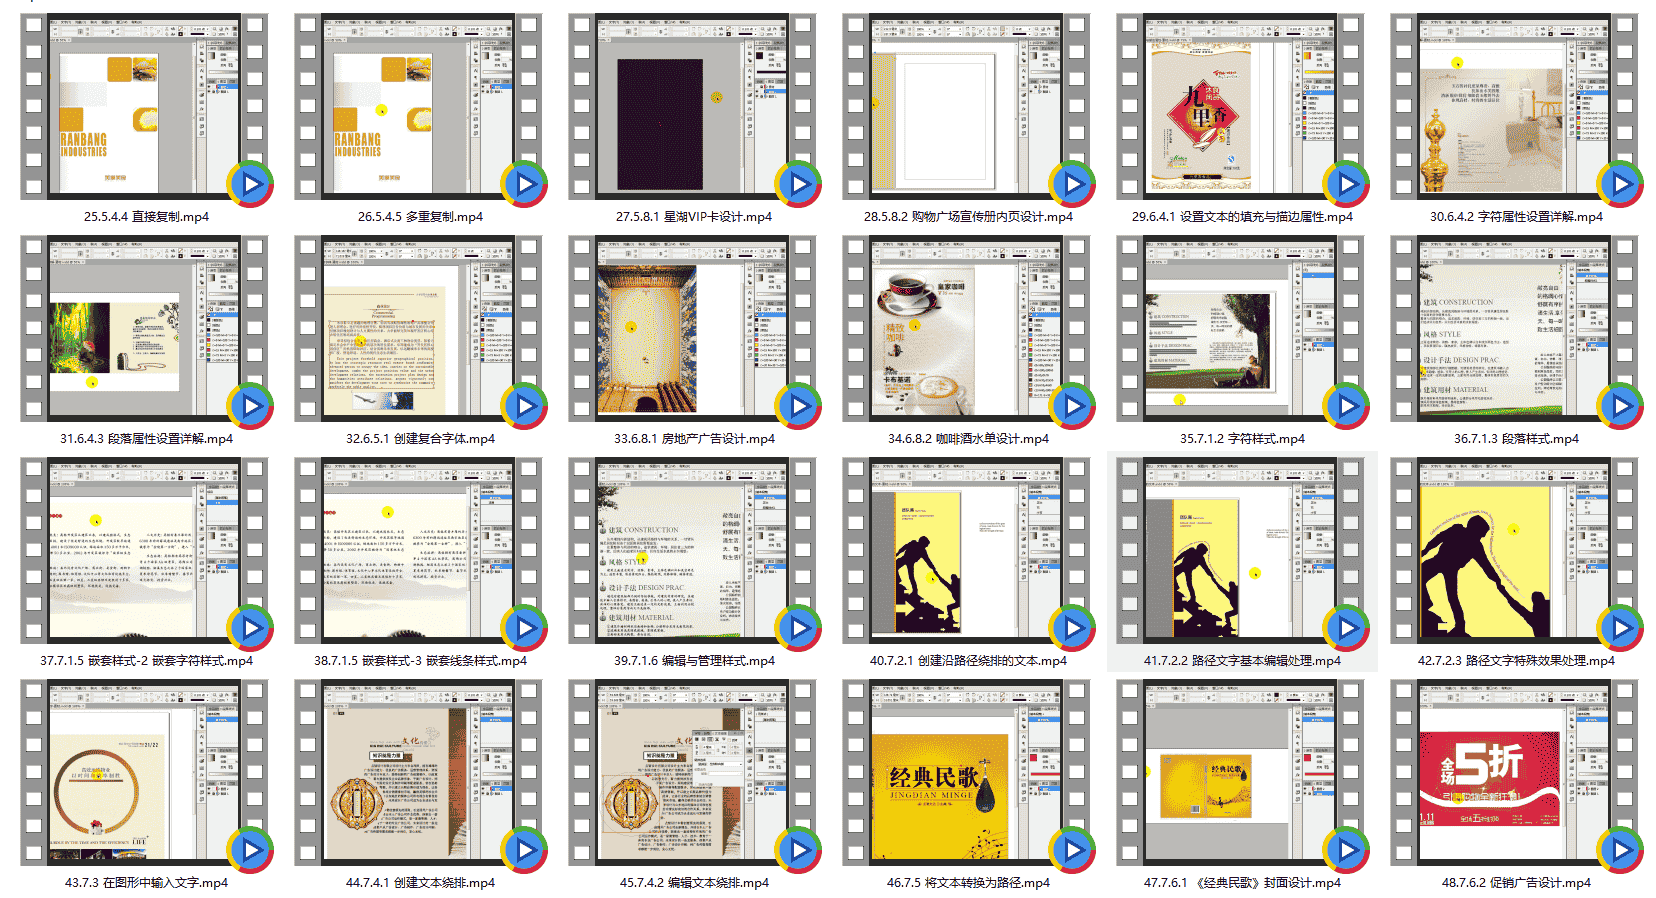The height and width of the screenshot is (898, 1656).
Task: Click play badge on 38.7.1.5 嵌套样式-3 嵌套线条样式
Action: 523,628
